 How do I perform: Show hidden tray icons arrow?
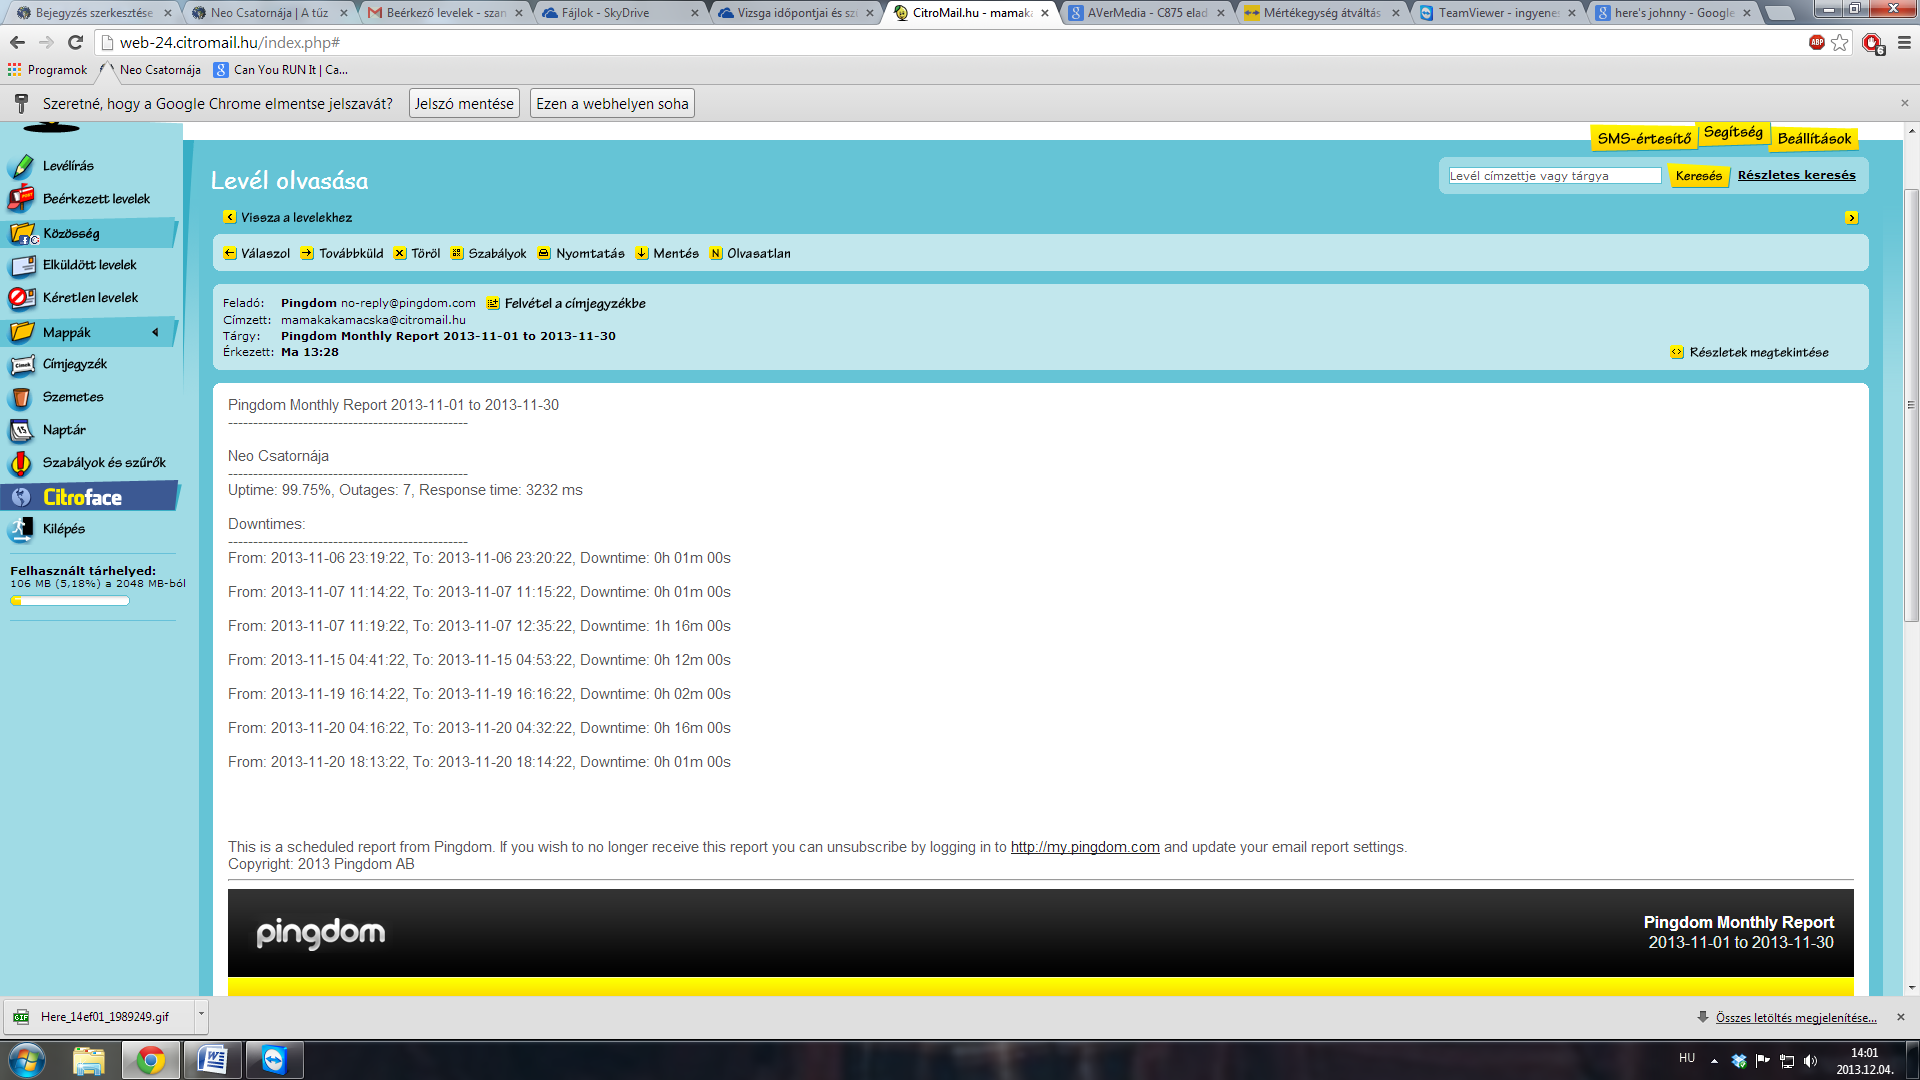[x=1714, y=1061]
